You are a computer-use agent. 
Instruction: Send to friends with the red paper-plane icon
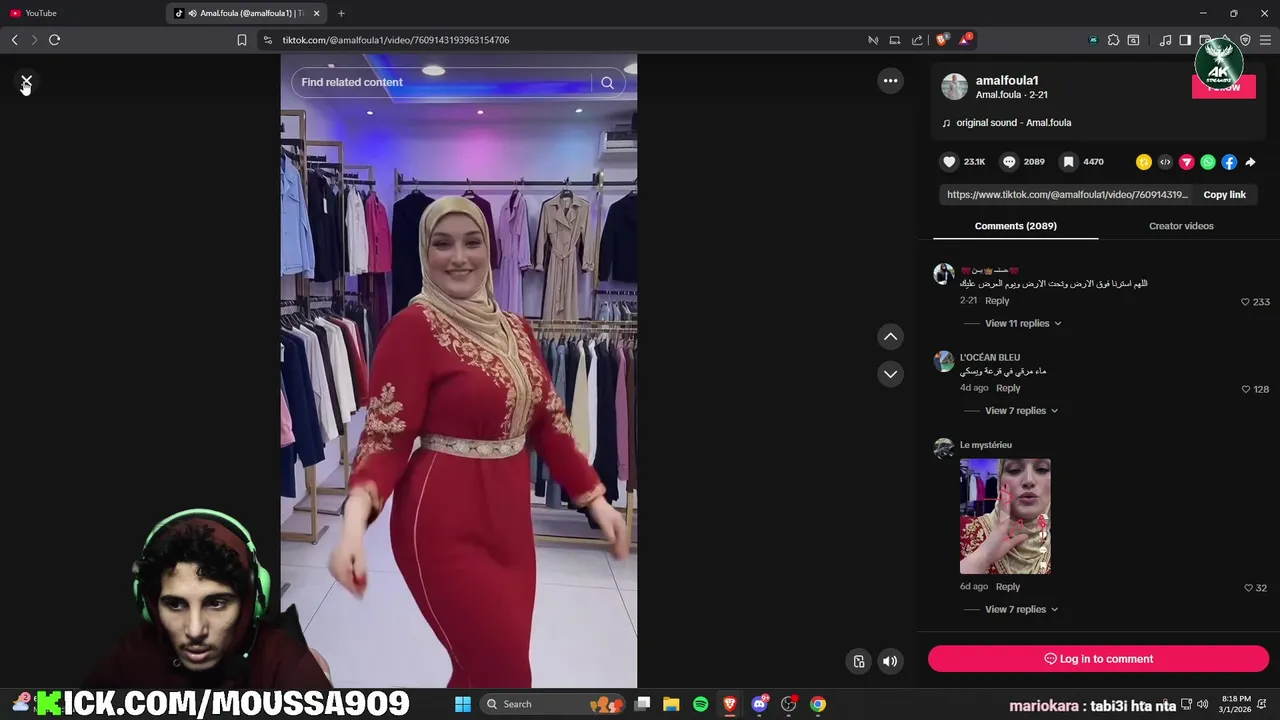pyautogui.click(x=1187, y=162)
